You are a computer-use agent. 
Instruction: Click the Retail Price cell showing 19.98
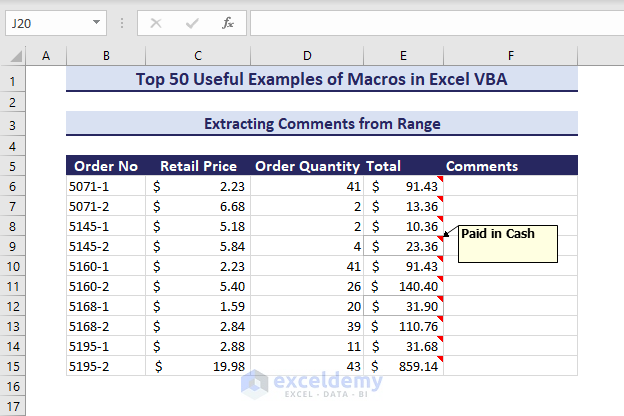[198, 366]
